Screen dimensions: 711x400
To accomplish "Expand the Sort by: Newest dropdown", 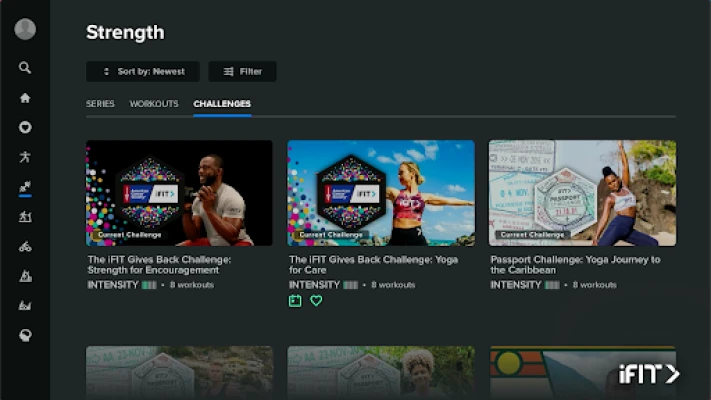I will [x=143, y=72].
